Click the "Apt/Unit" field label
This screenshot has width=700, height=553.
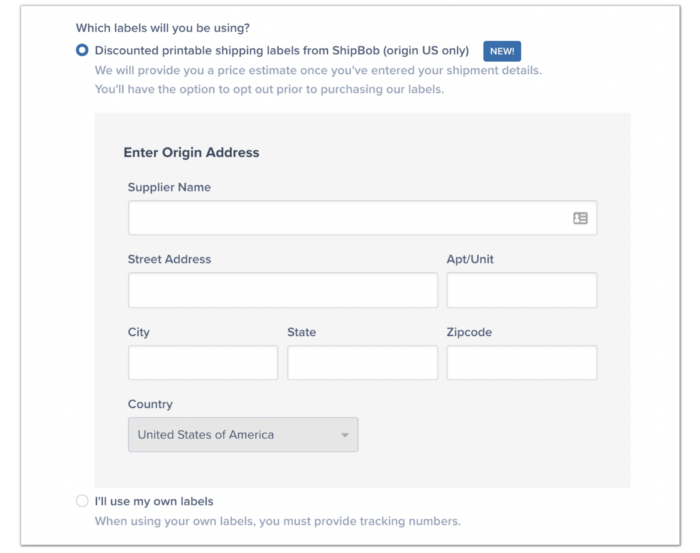coord(470,259)
